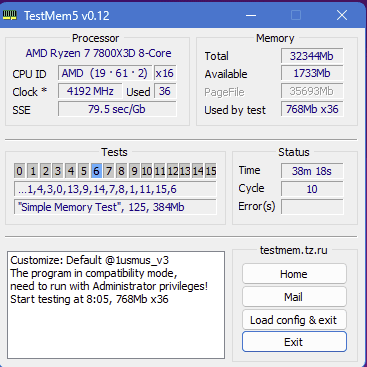Click the Error(s) label
Viewport: 367px width, 367px height.
click(257, 207)
